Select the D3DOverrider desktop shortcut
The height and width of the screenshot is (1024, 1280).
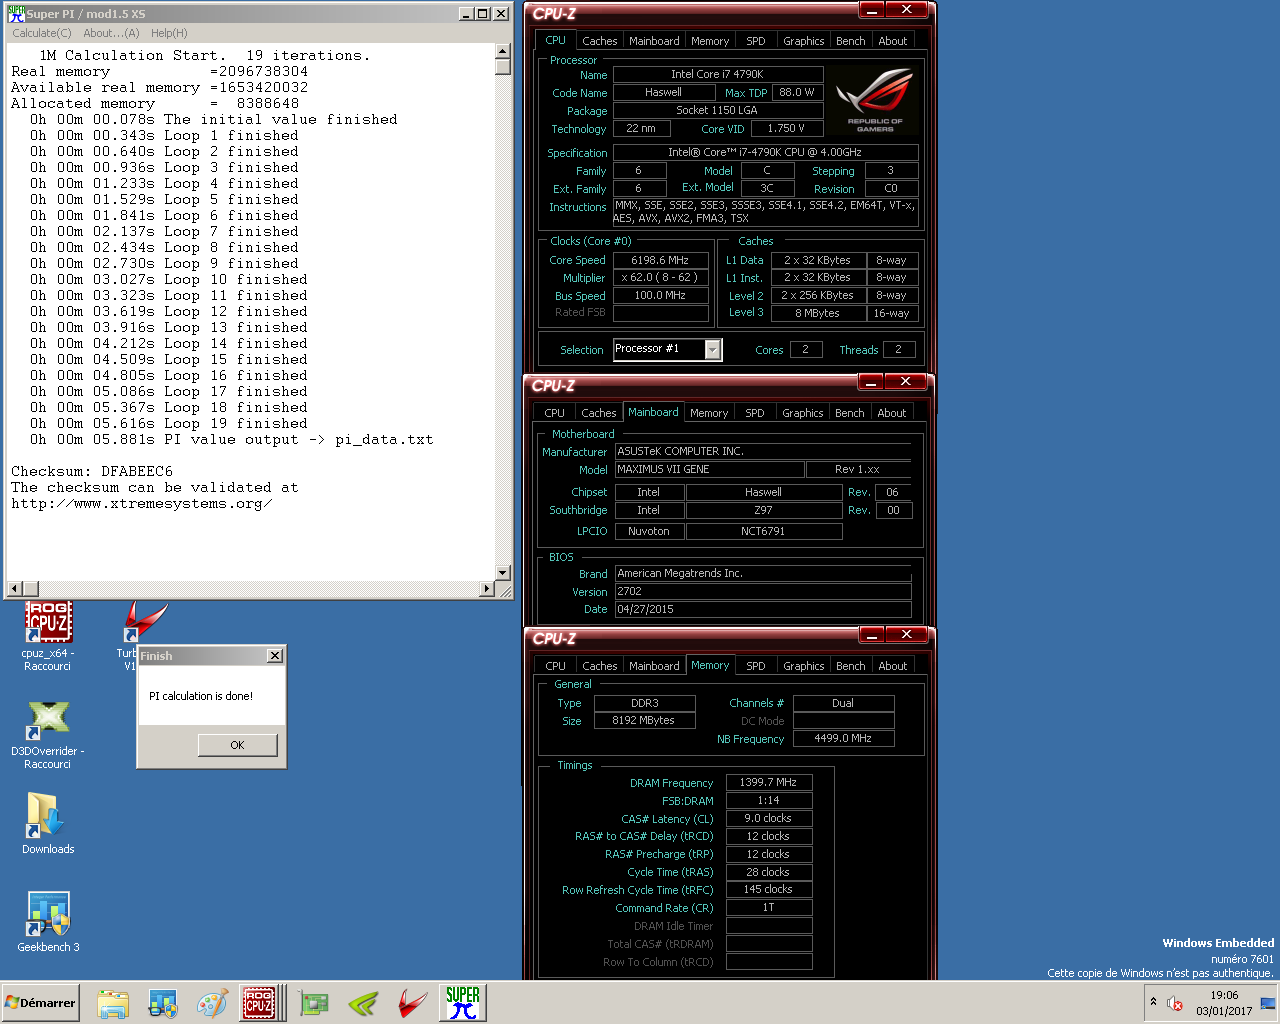(x=48, y=735)
